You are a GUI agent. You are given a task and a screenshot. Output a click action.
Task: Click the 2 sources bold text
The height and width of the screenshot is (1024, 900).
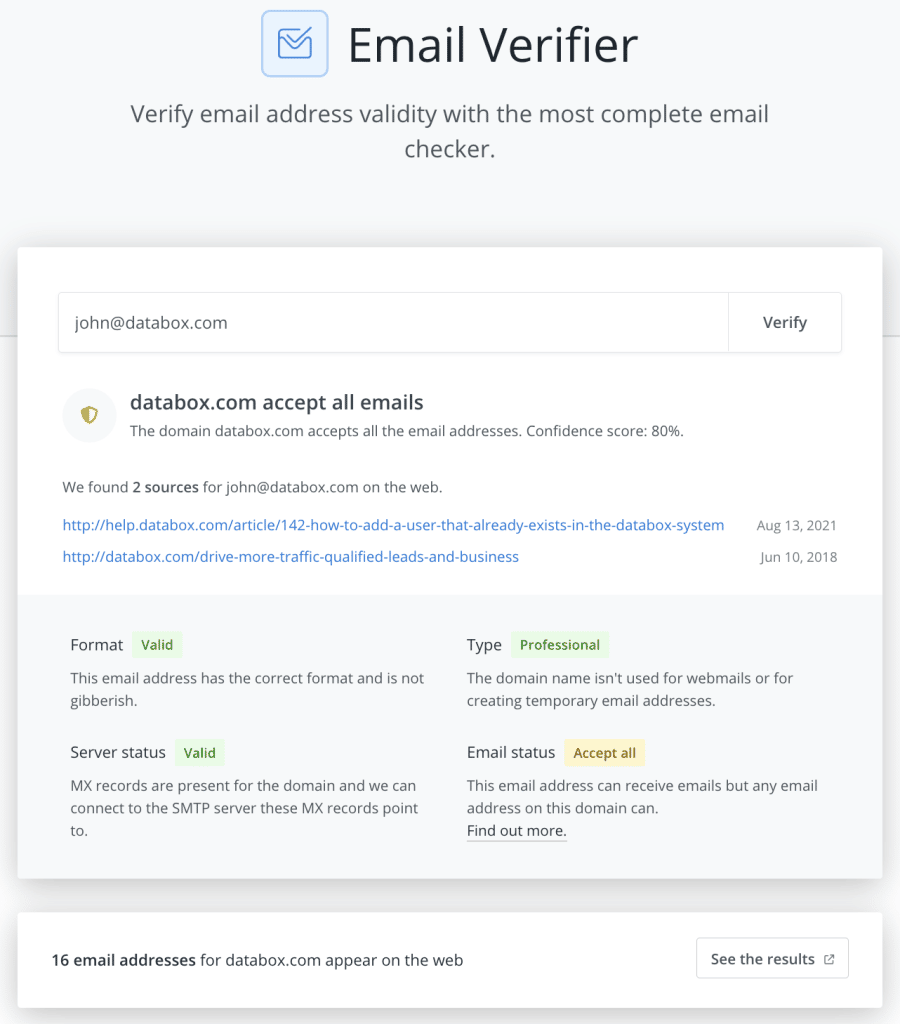165,487
